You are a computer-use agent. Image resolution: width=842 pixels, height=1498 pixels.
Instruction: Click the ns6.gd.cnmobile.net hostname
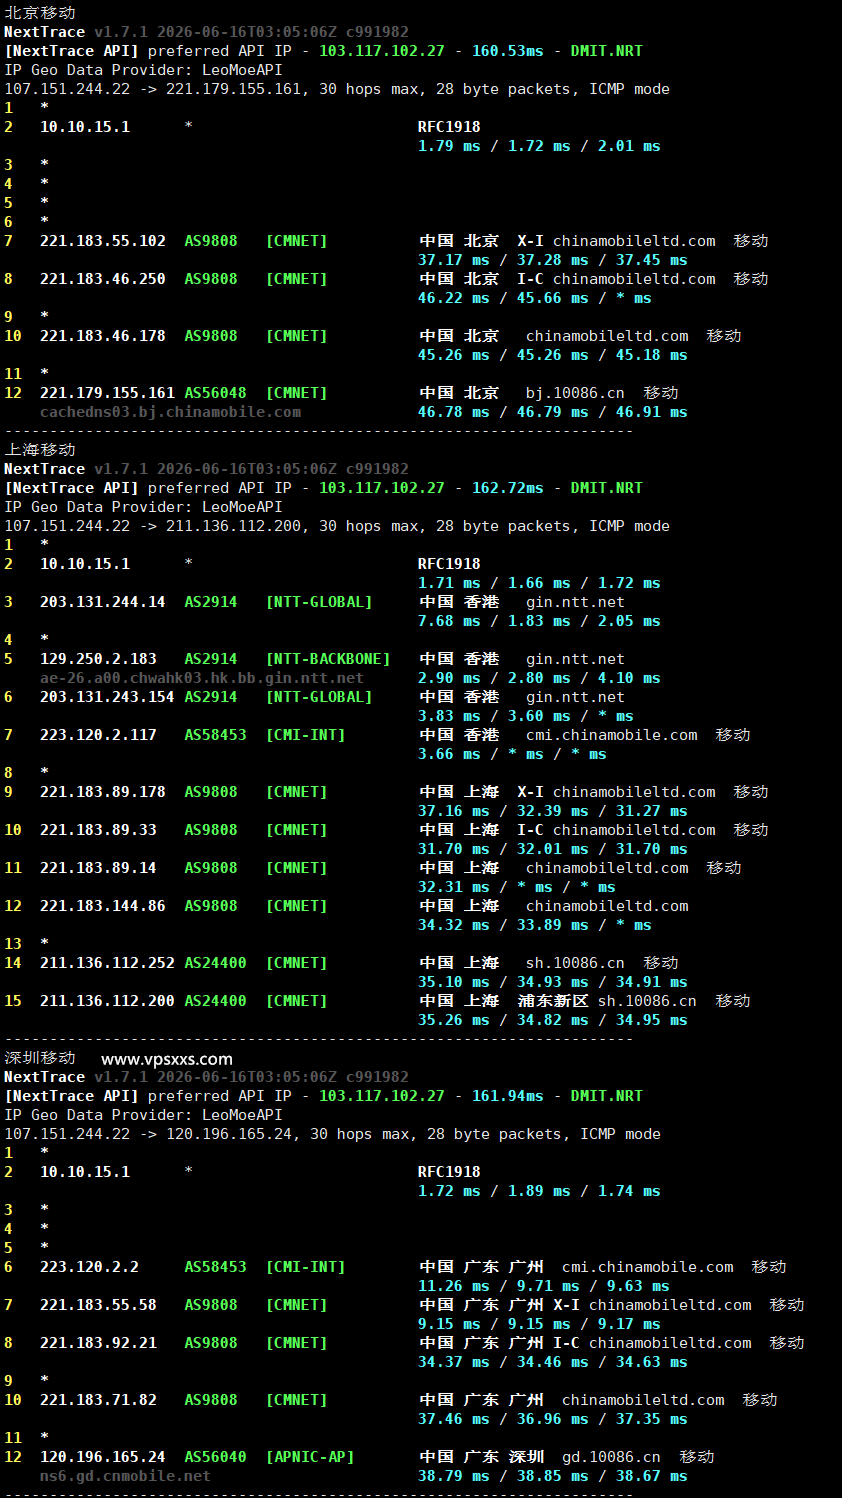click(x=125, y=1476)
